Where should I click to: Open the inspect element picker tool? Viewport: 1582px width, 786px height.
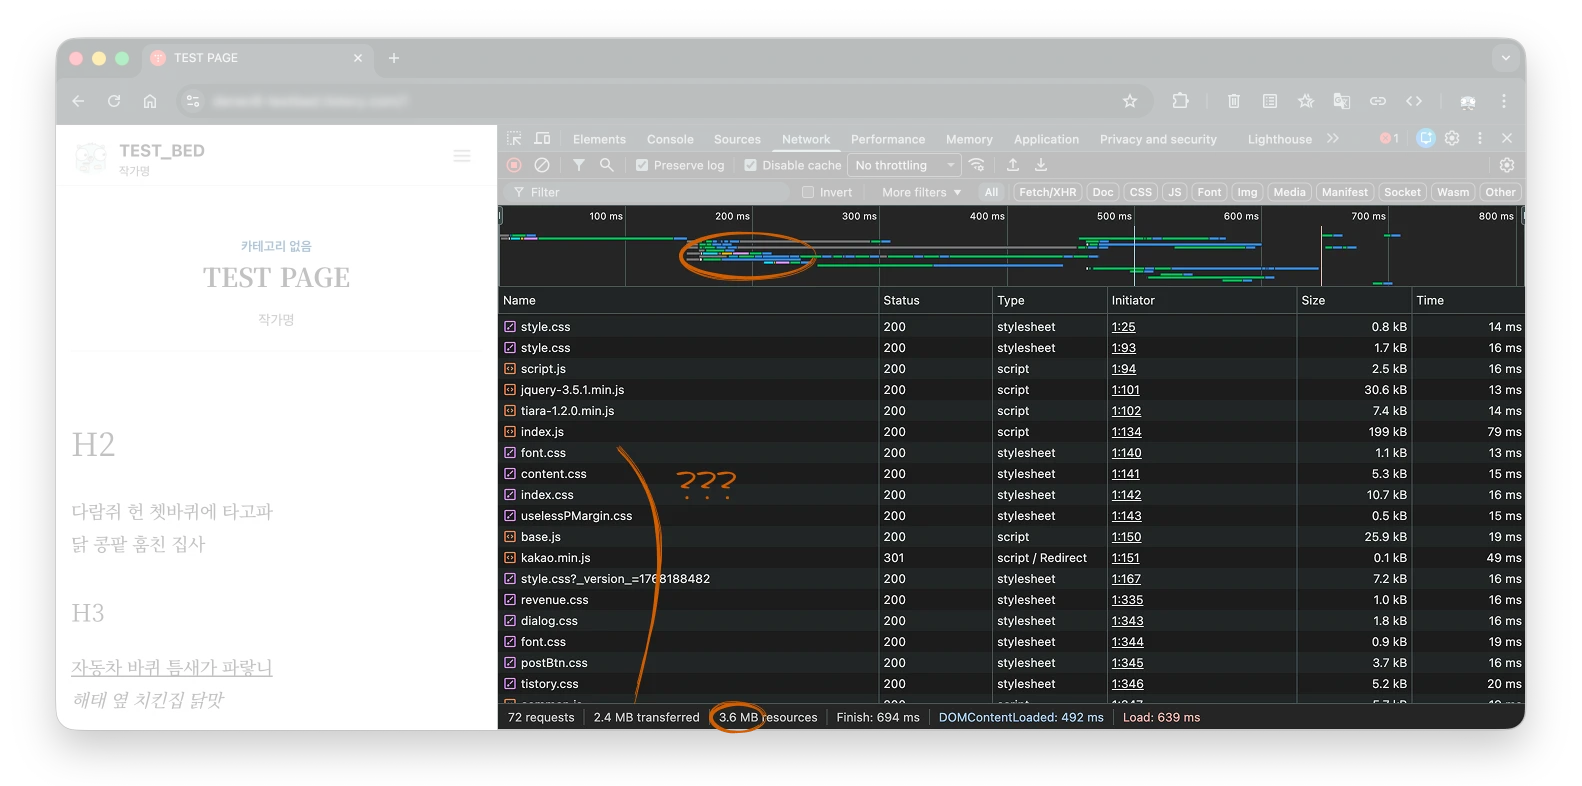[514, 139]
